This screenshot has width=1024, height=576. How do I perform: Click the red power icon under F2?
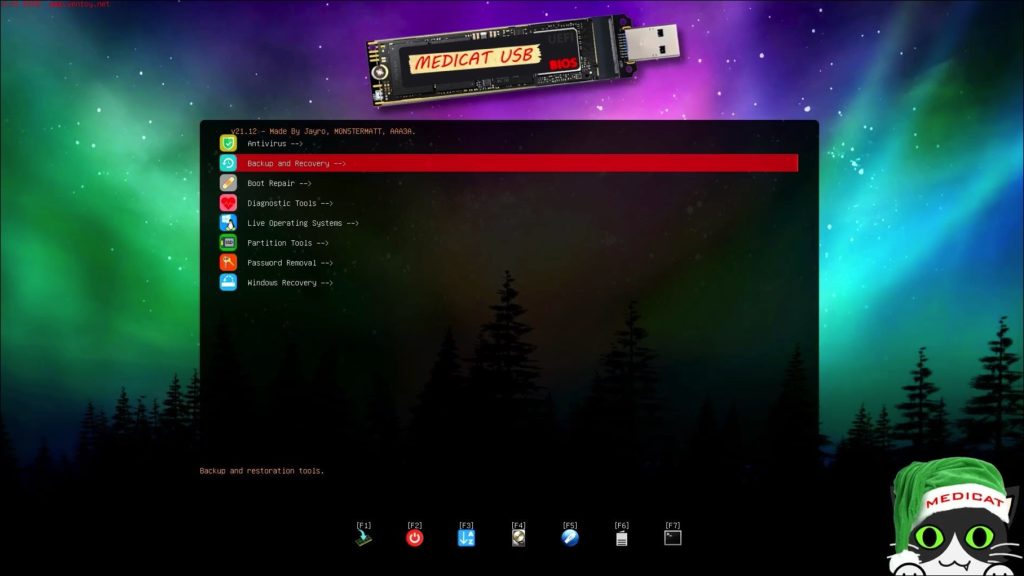tap(414, 538)
